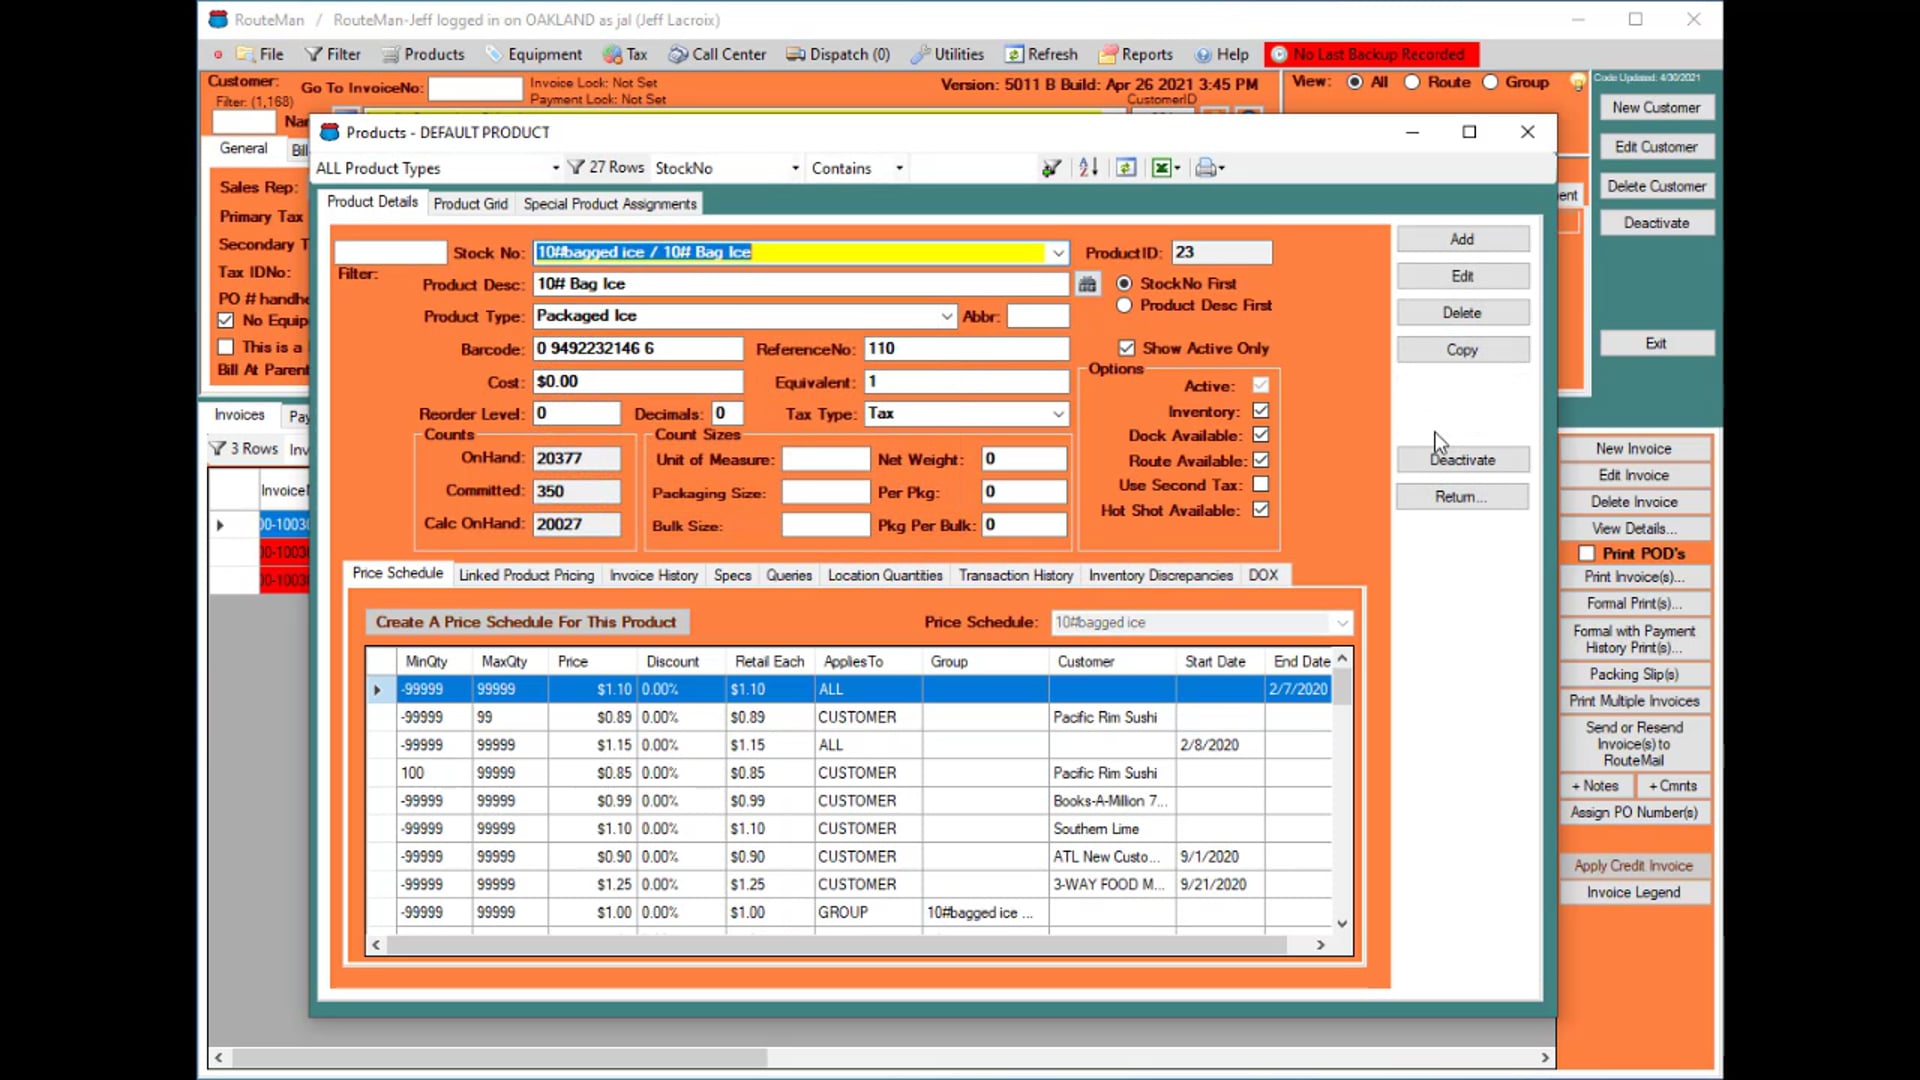This screenshot has height=1080, width=1920.
Task: Open the Stock No dropdown arrow
Action: [1058, 253]
